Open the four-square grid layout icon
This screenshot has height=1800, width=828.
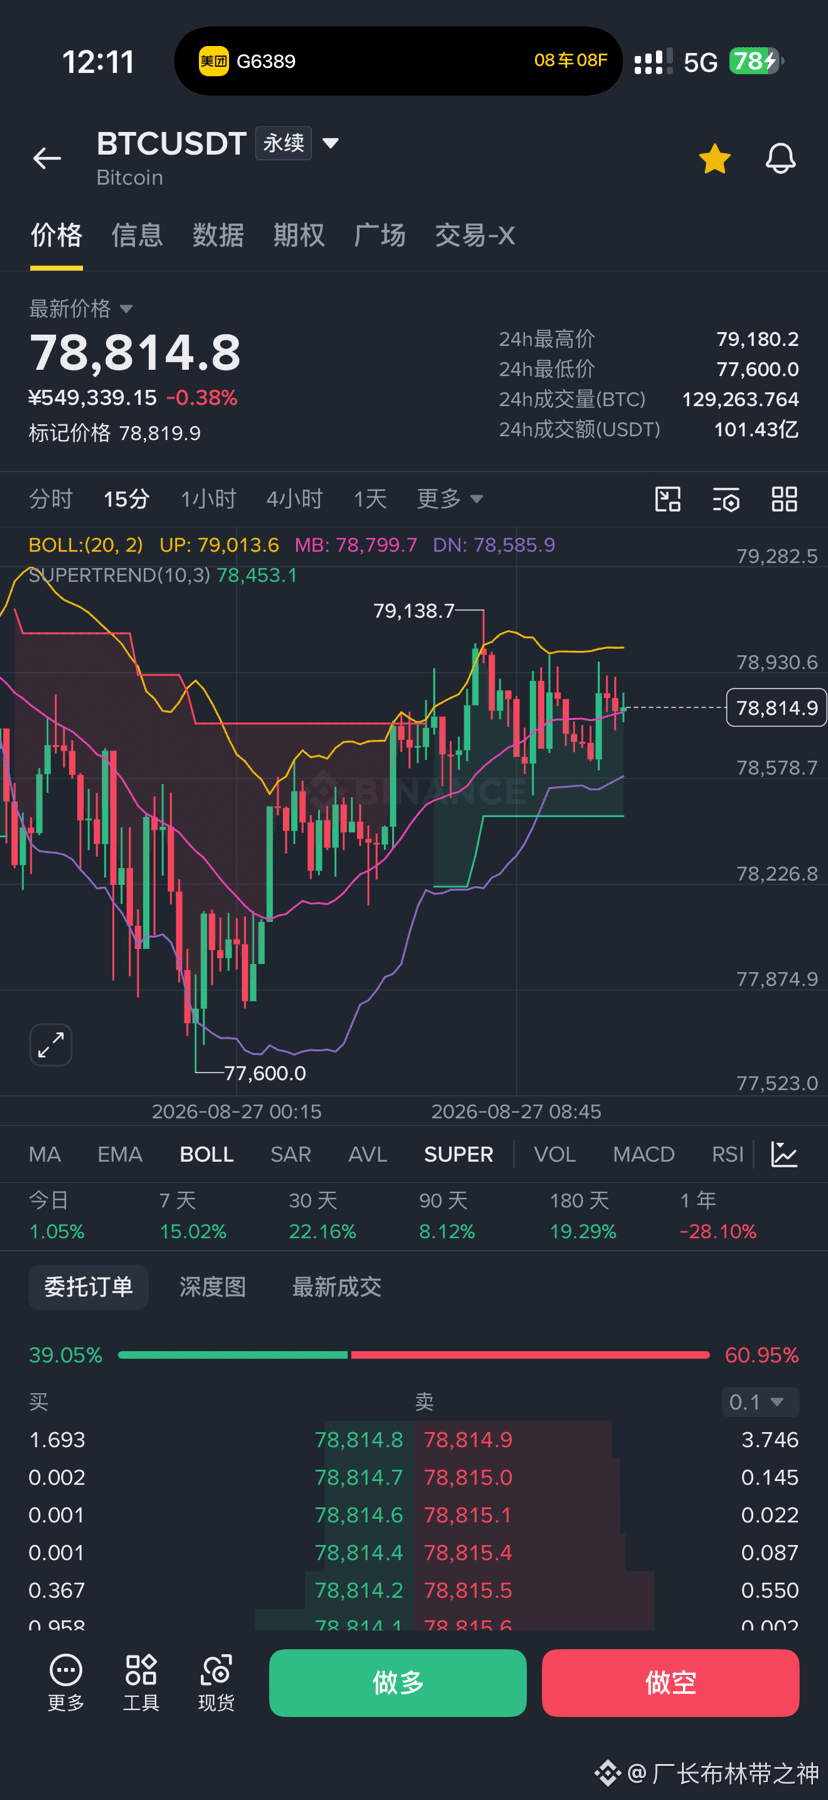pyautogui.click(x=785, y=499)
